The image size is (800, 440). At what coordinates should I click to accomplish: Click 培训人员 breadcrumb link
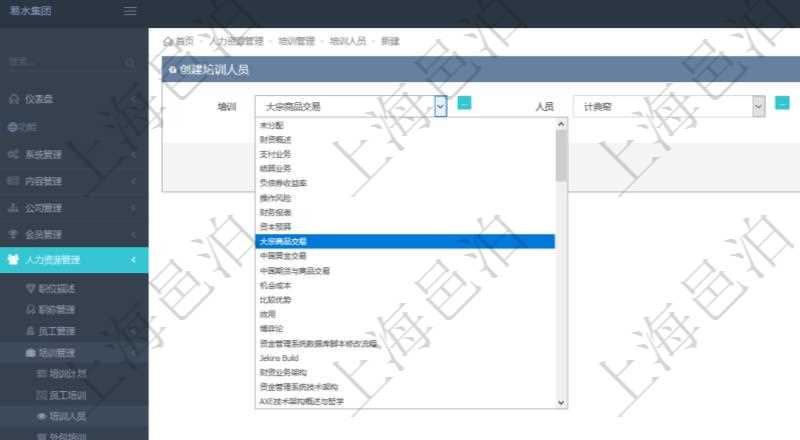pos(348,41)
